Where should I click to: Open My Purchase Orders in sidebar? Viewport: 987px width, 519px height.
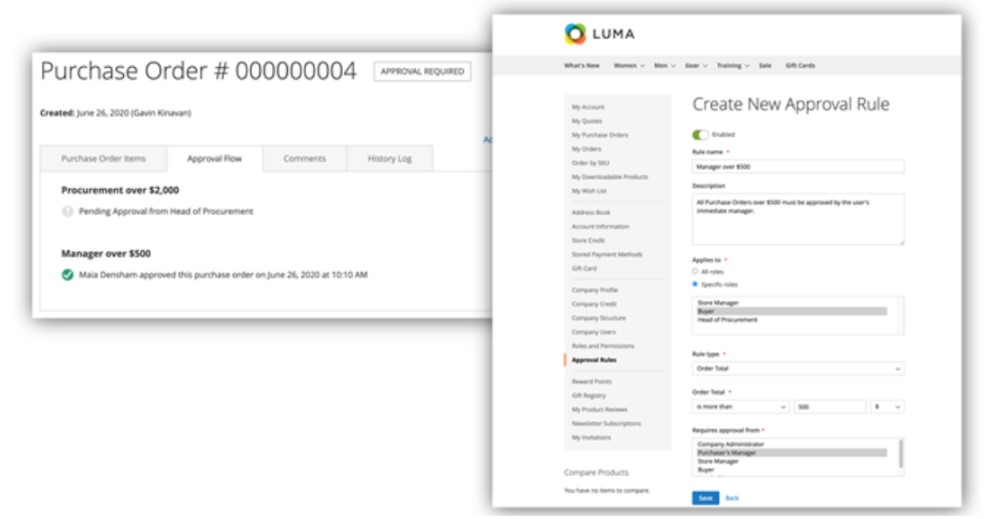600,135
